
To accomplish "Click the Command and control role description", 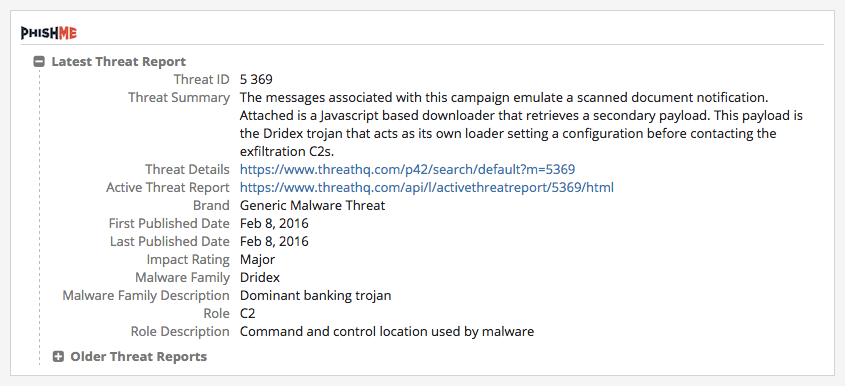I will pos(387,332).
